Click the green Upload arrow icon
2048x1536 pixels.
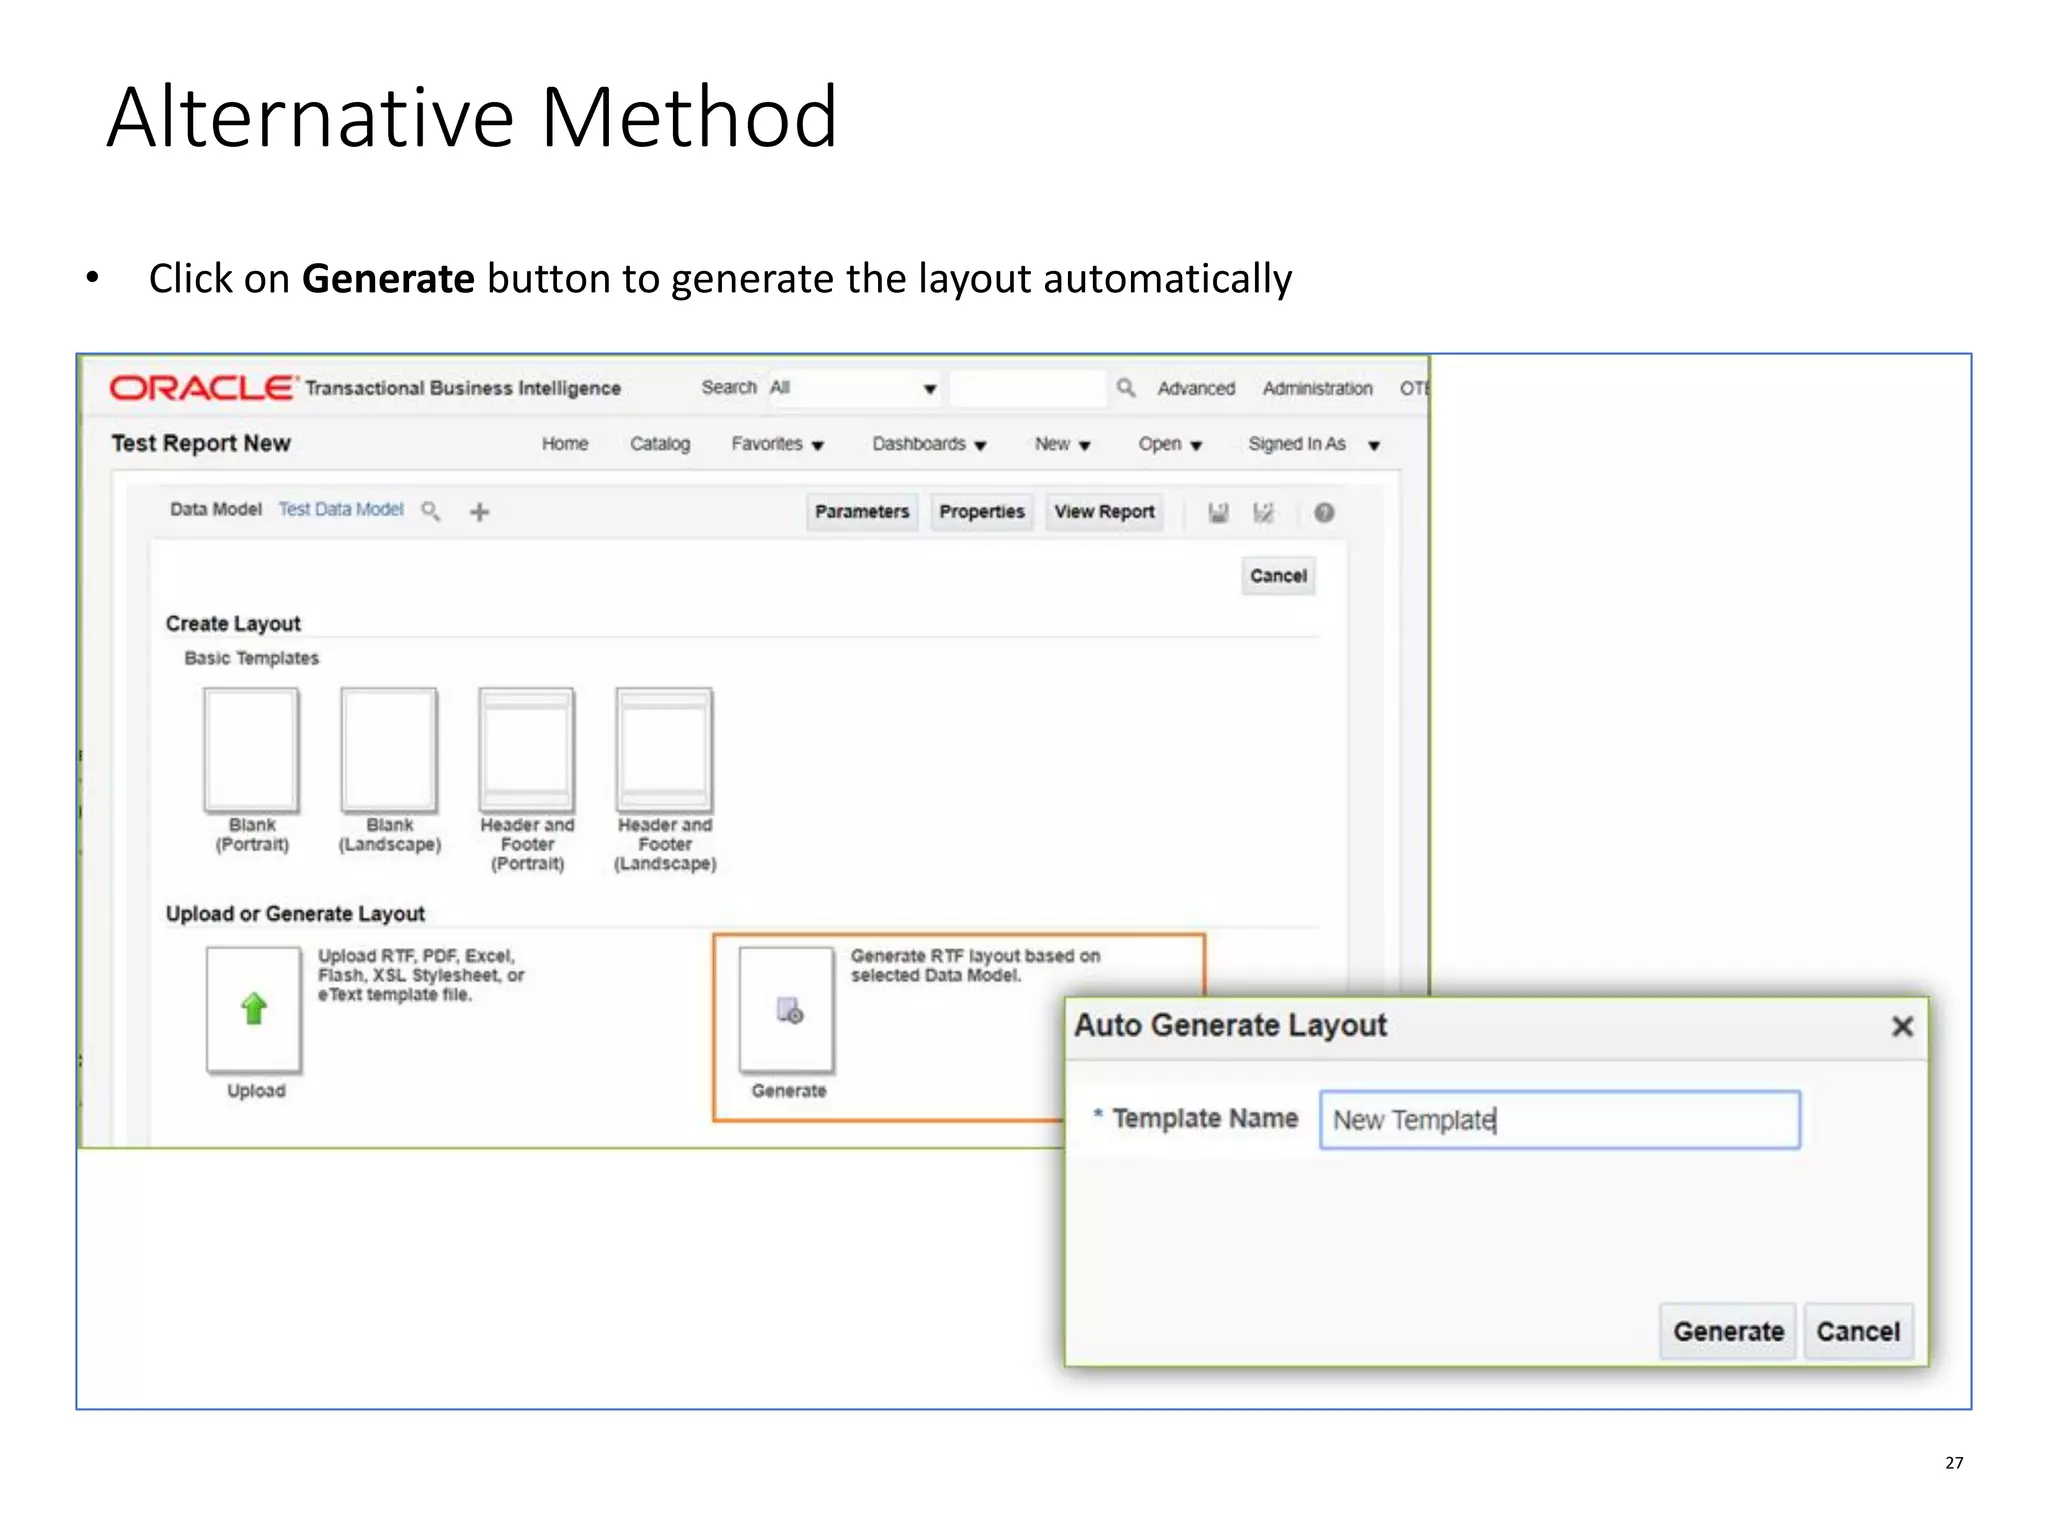[254, 1009]
